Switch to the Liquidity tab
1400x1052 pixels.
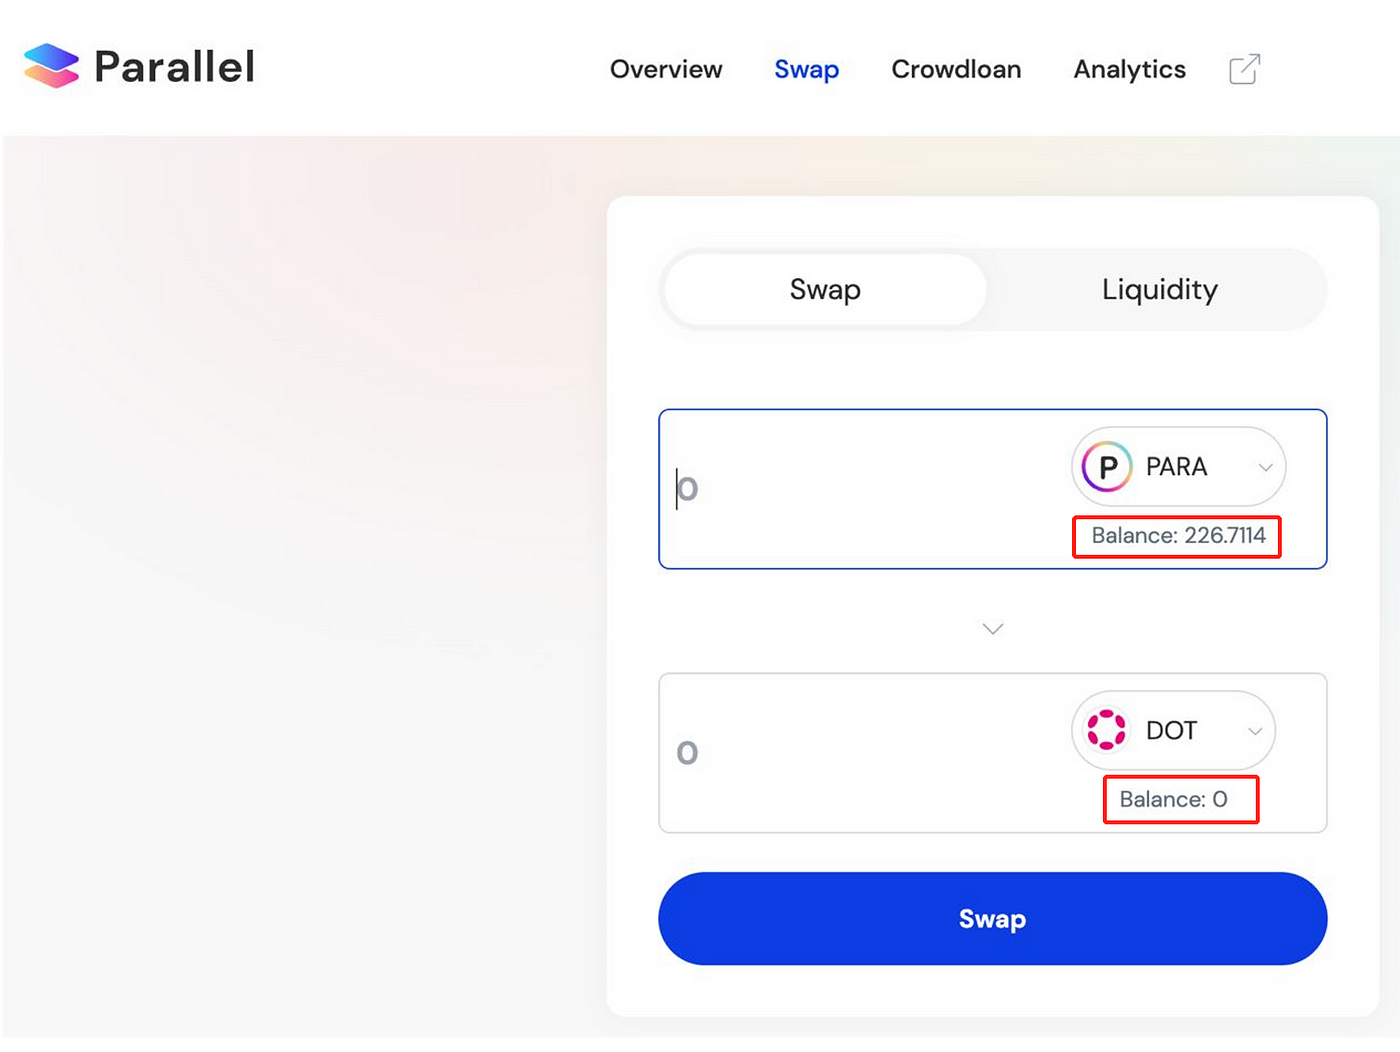(x=1159, y=290)
